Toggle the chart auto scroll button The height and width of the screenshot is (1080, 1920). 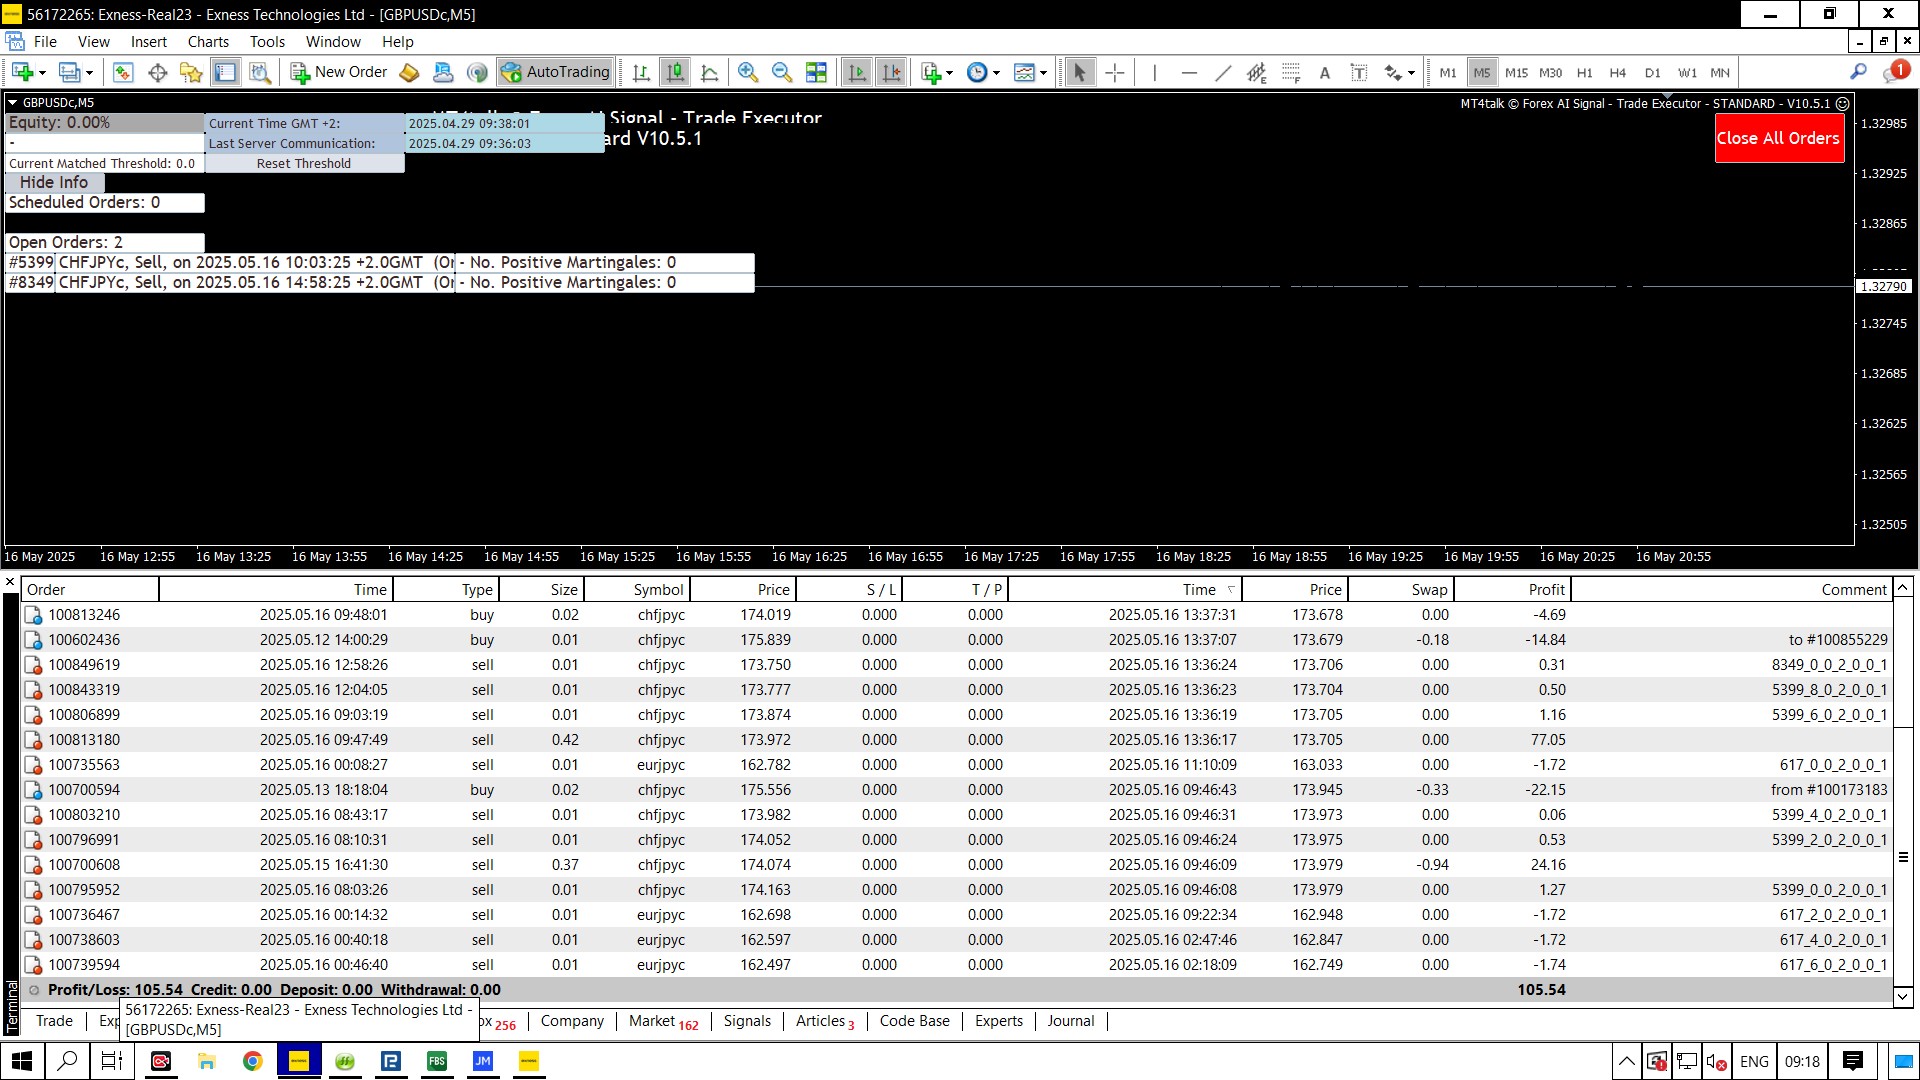click(857, 72)
